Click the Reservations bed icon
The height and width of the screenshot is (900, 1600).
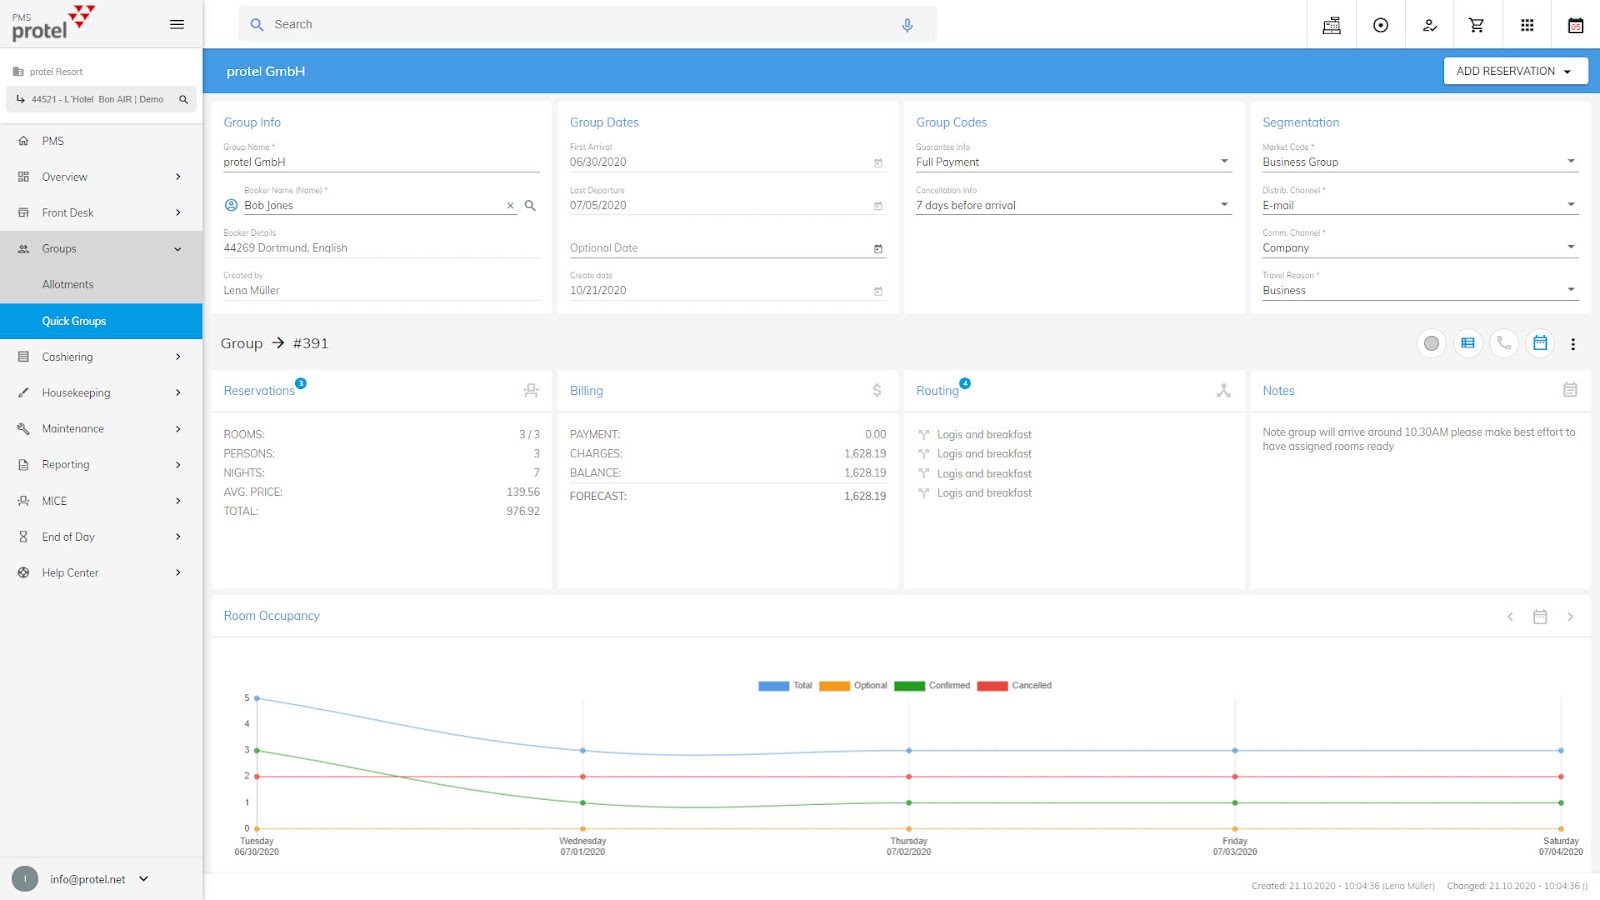point(531,391)
